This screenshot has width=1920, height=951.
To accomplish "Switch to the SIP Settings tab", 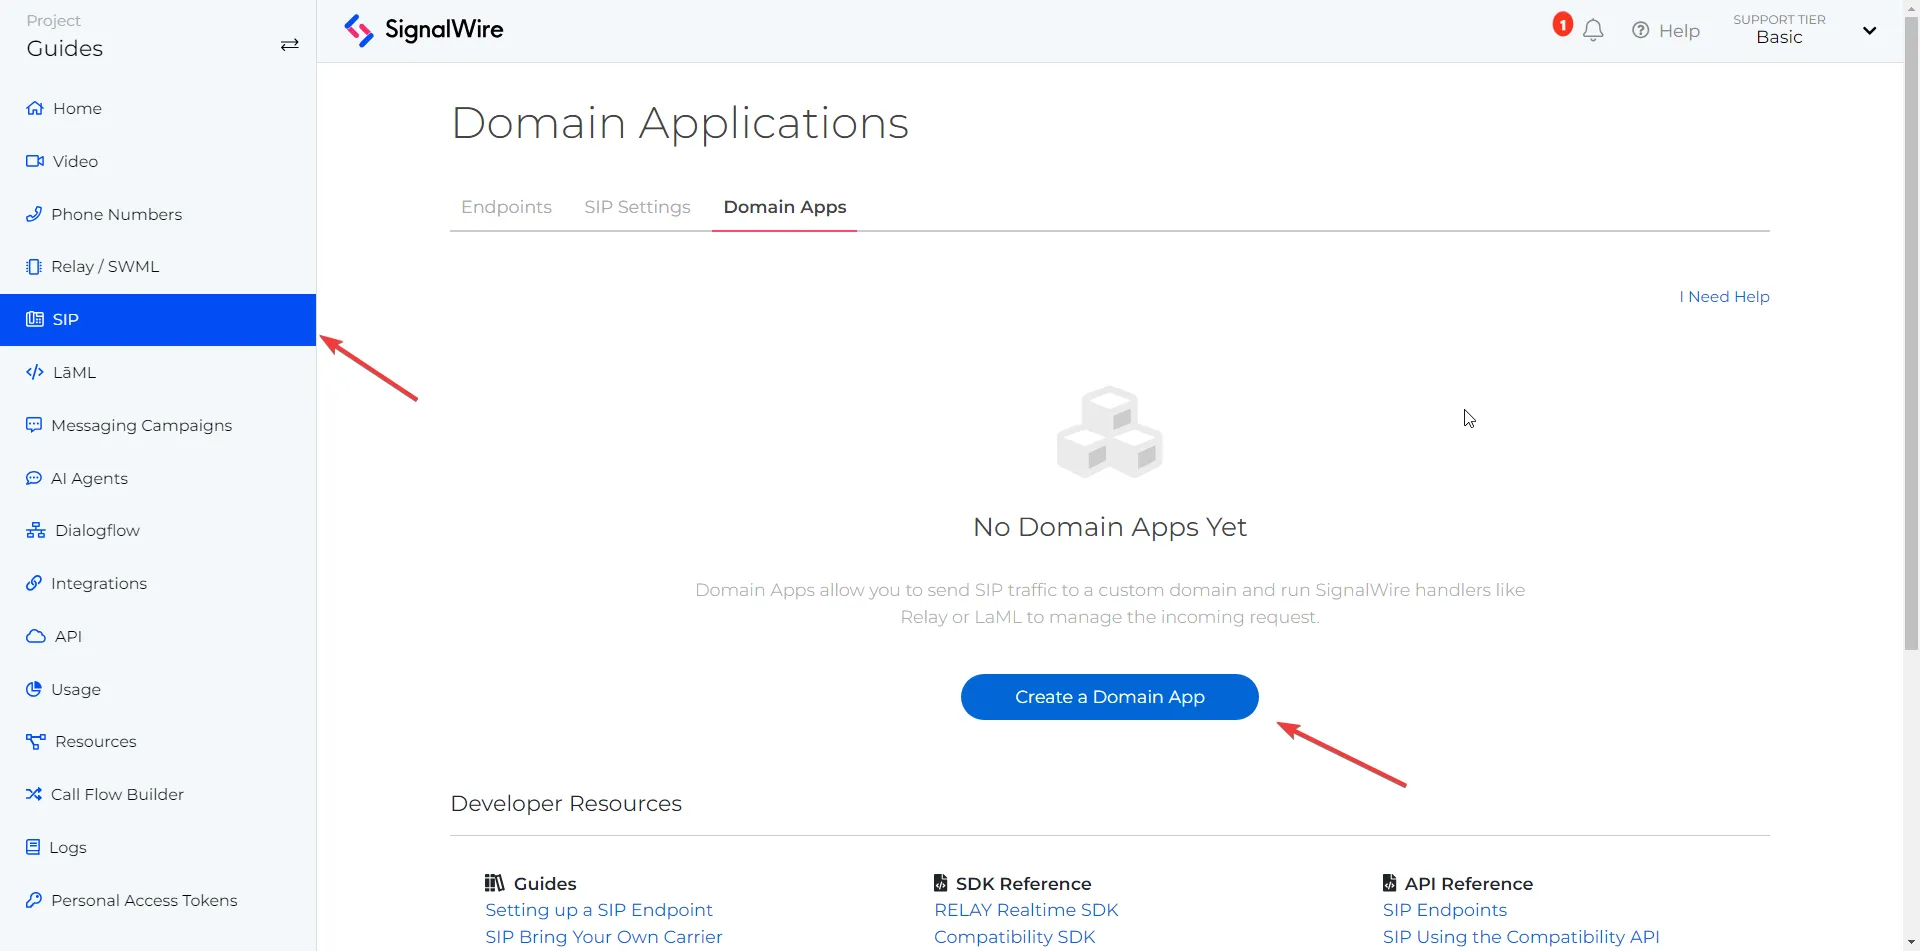I will [637, 207].
